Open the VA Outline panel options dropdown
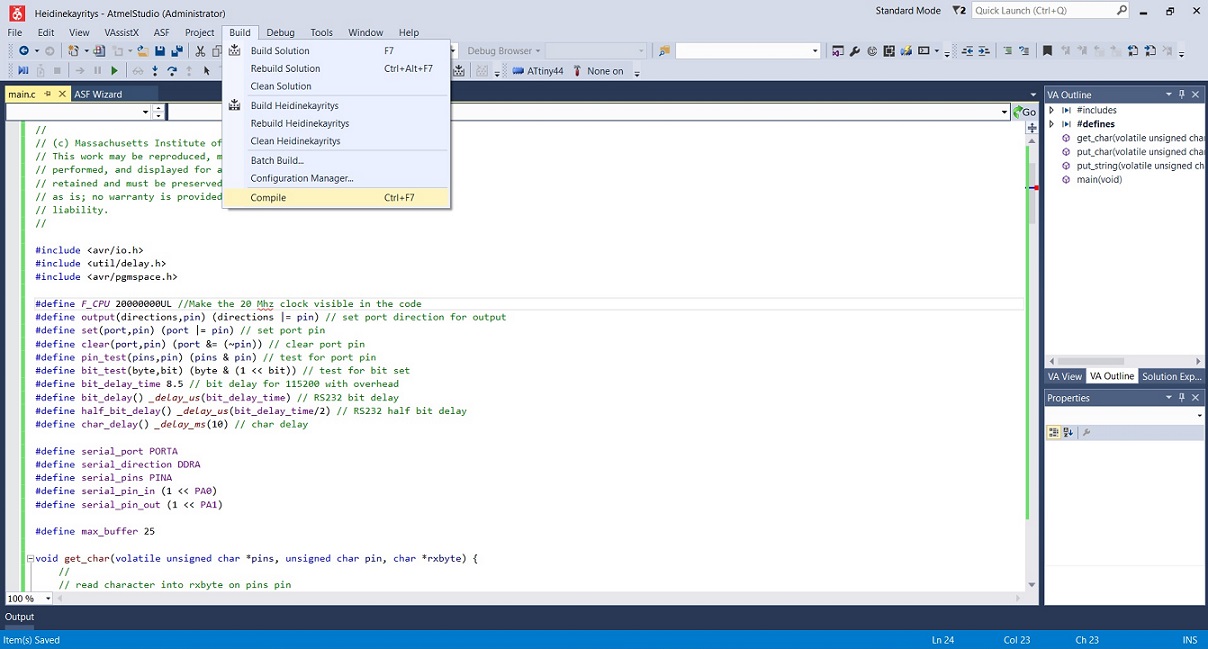 pyautogui.click(x=1167, y=94)
